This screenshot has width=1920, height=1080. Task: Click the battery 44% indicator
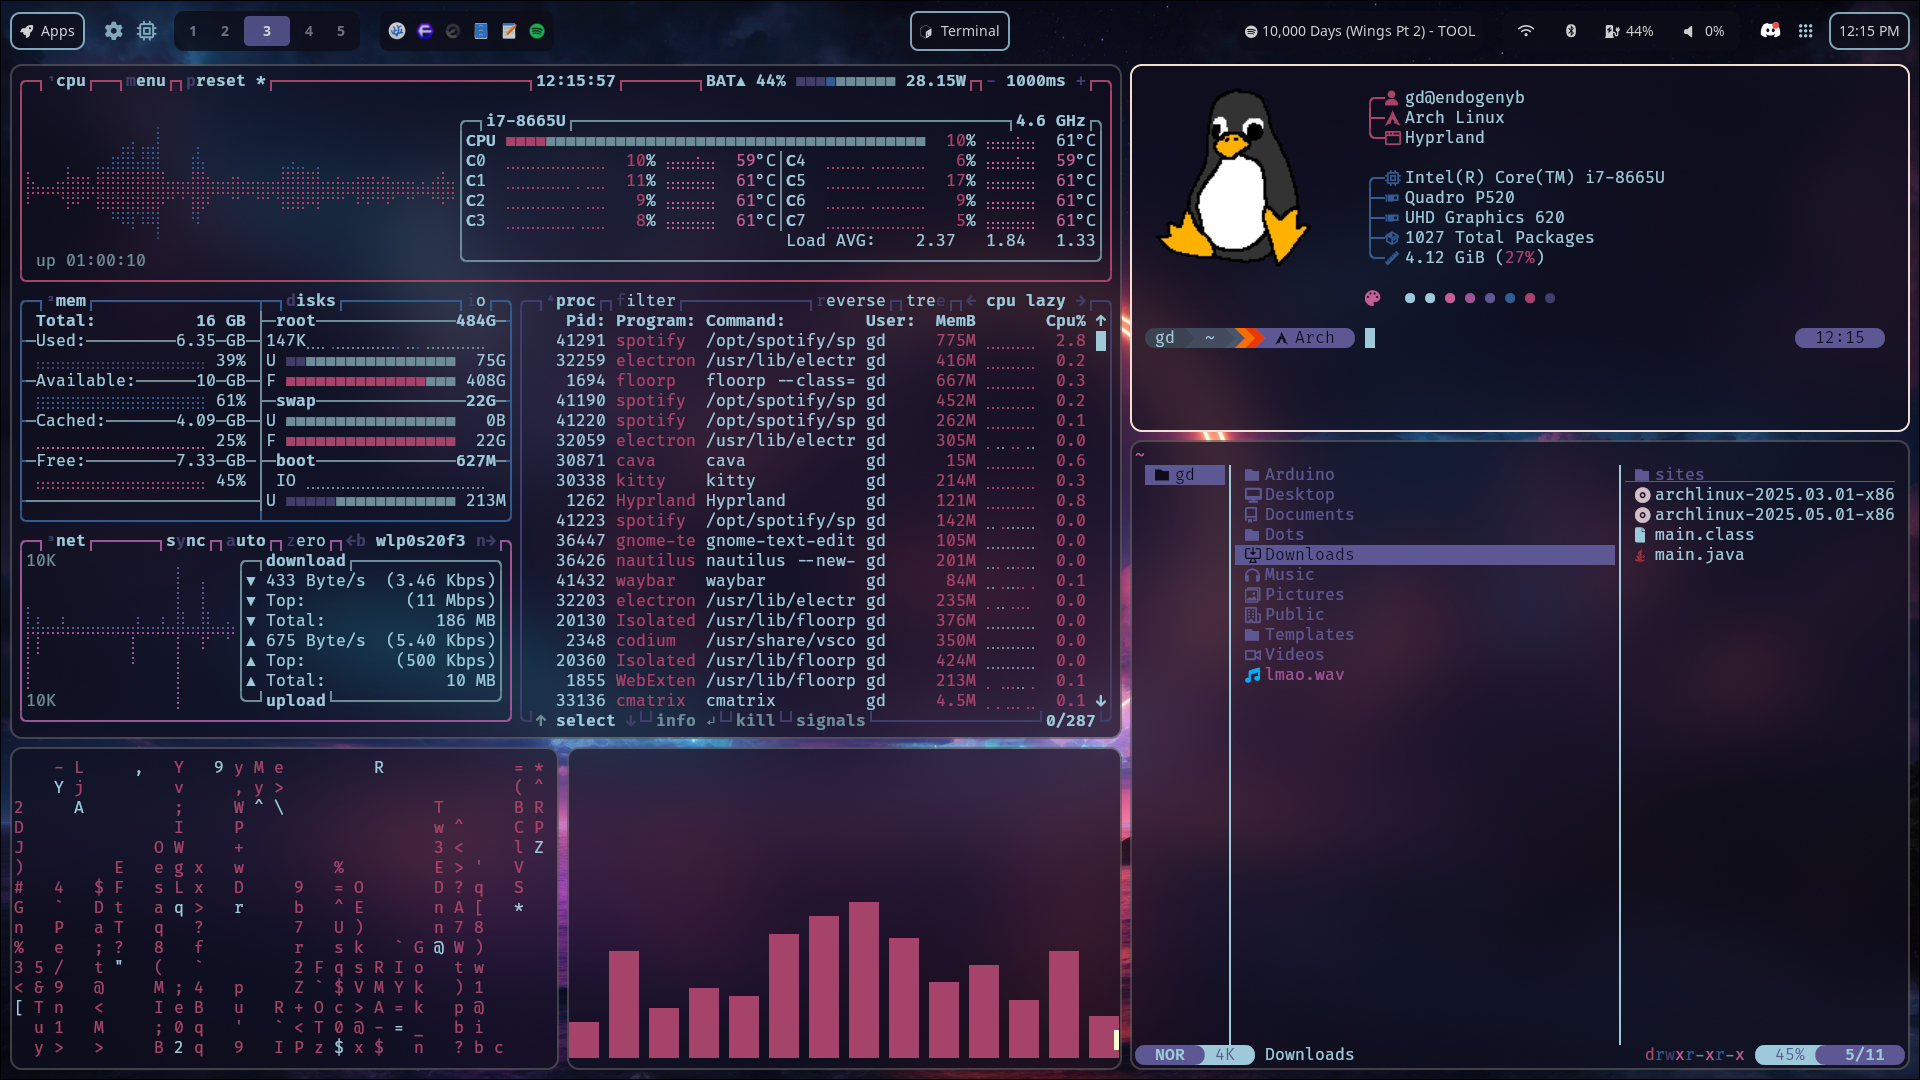coord(1629,31)
